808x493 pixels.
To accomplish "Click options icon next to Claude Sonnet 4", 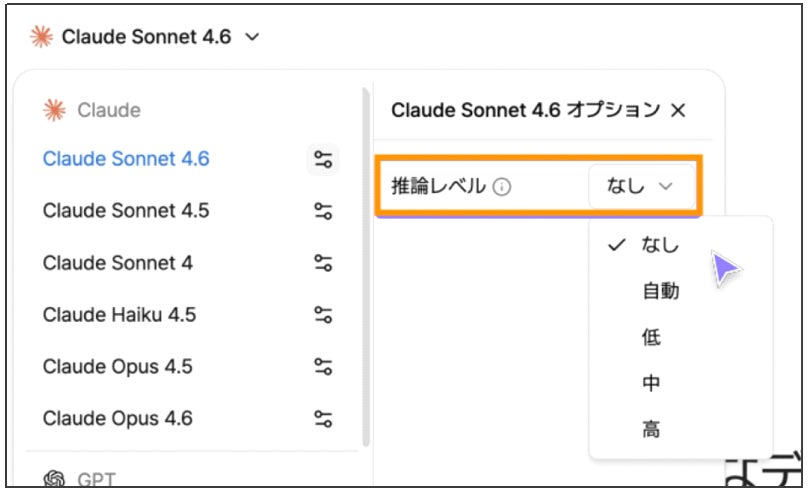I will pyautogui.click(x=322, y=263).
